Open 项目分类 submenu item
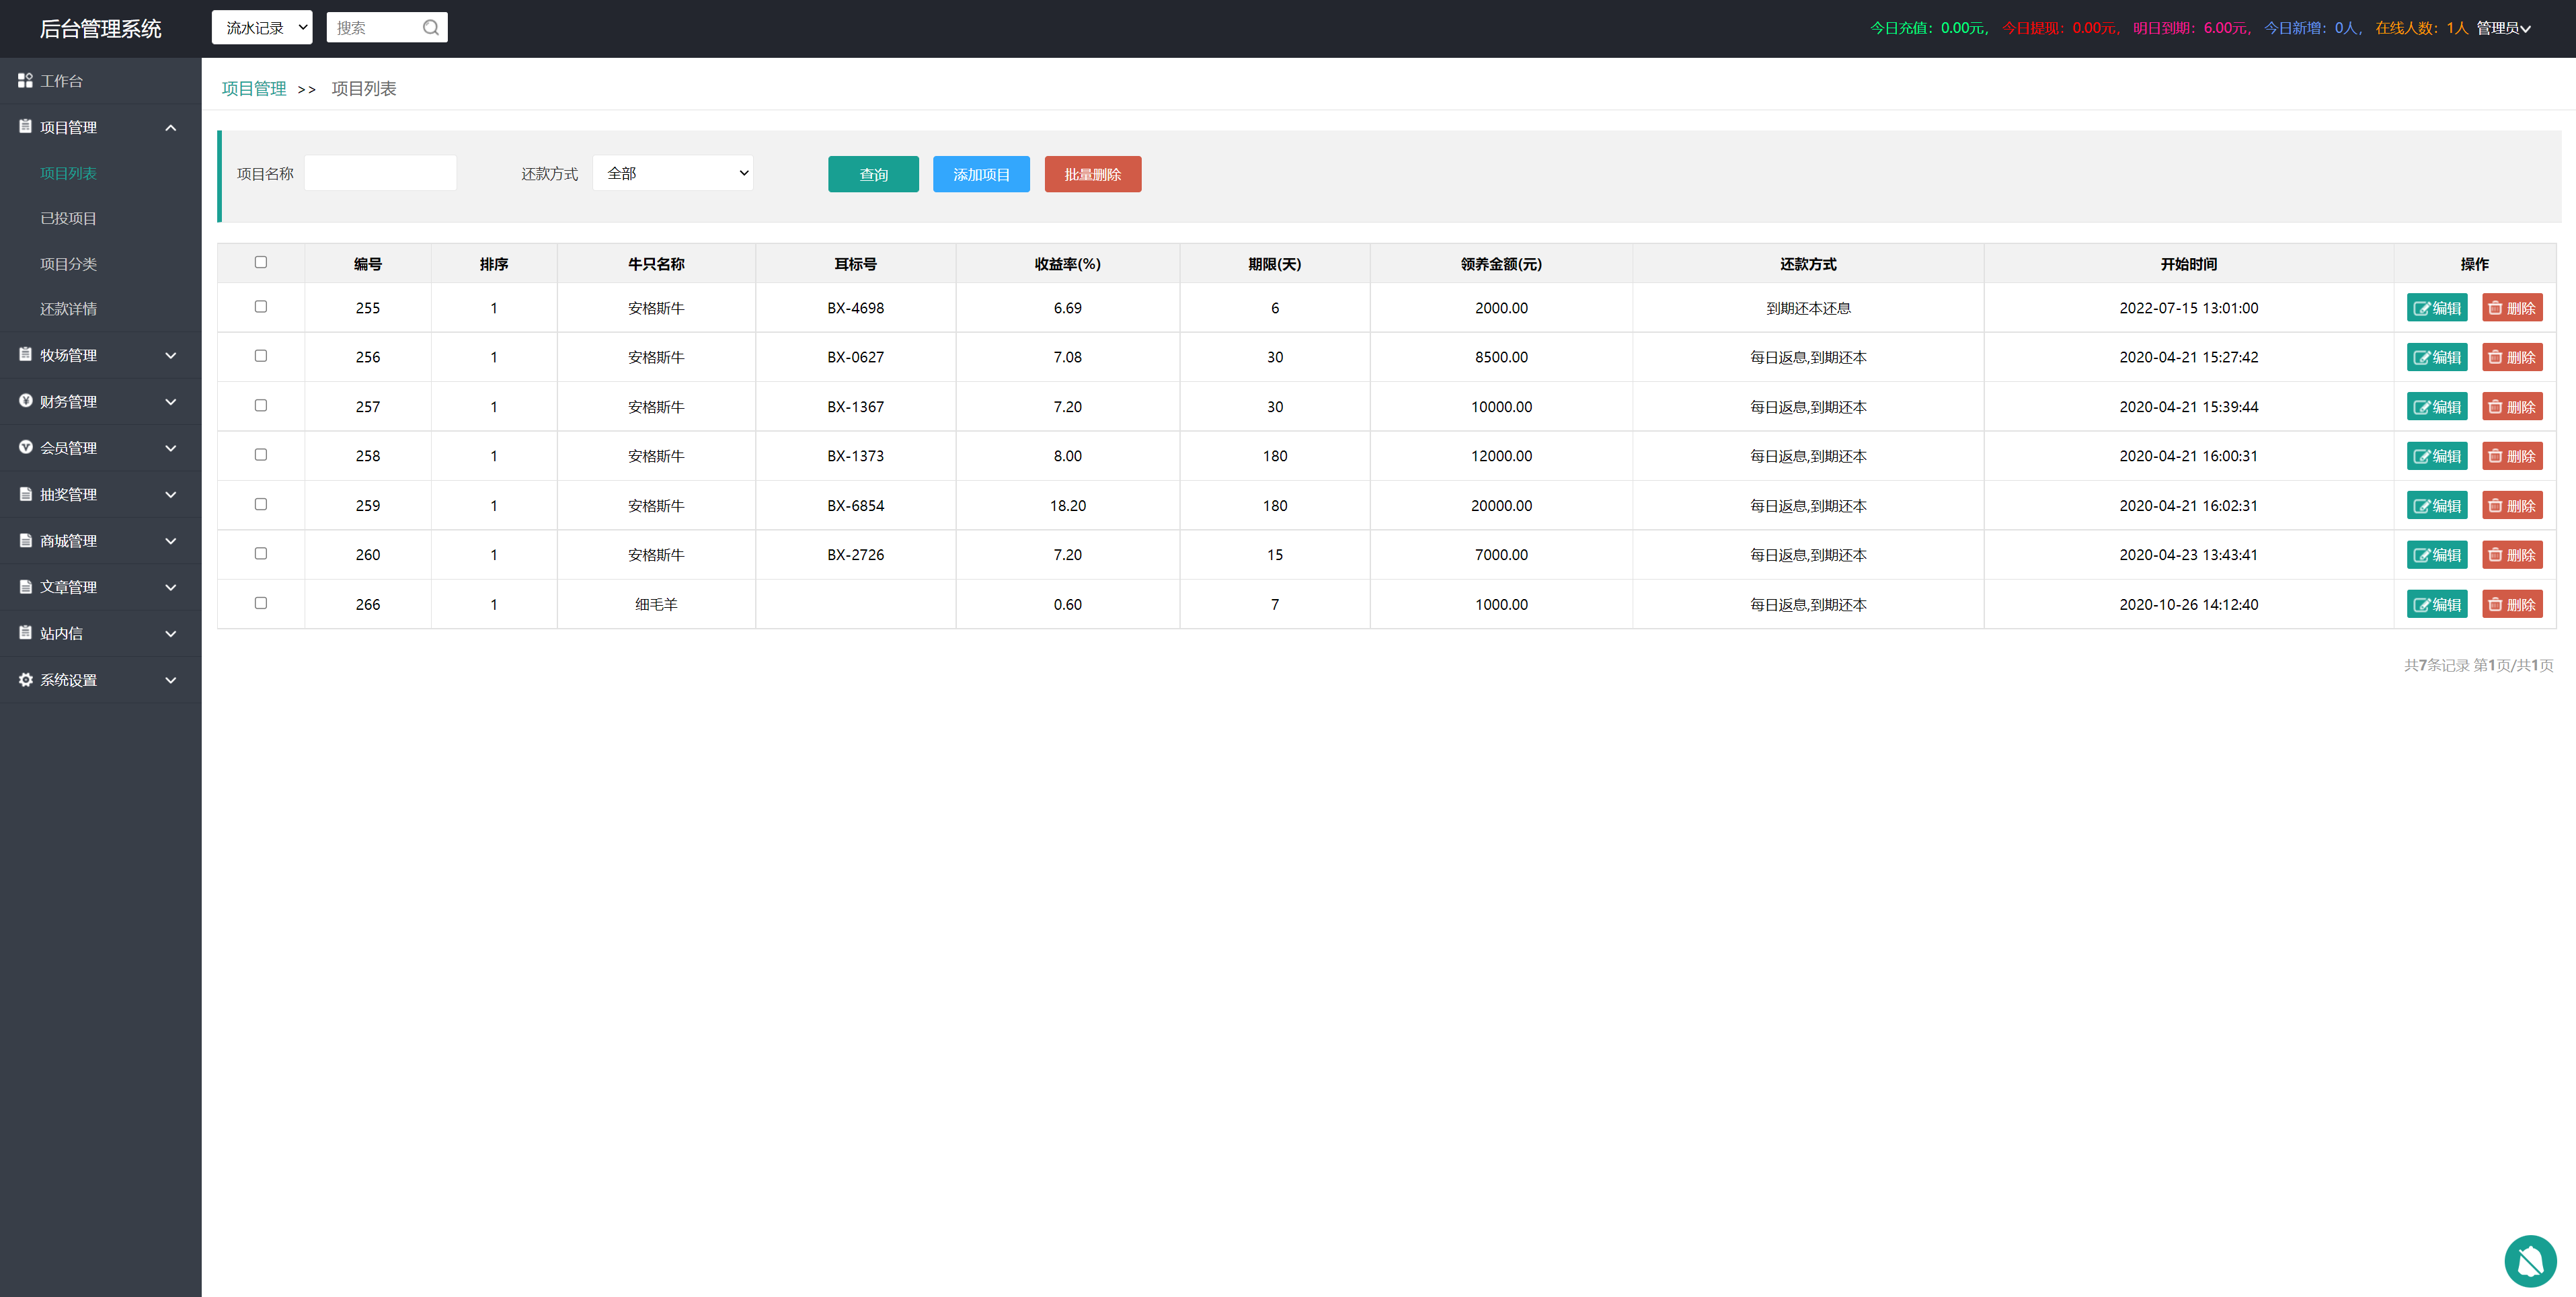Image resolution: width=2576 pixels, height=1297 pixels. (68, 264)
